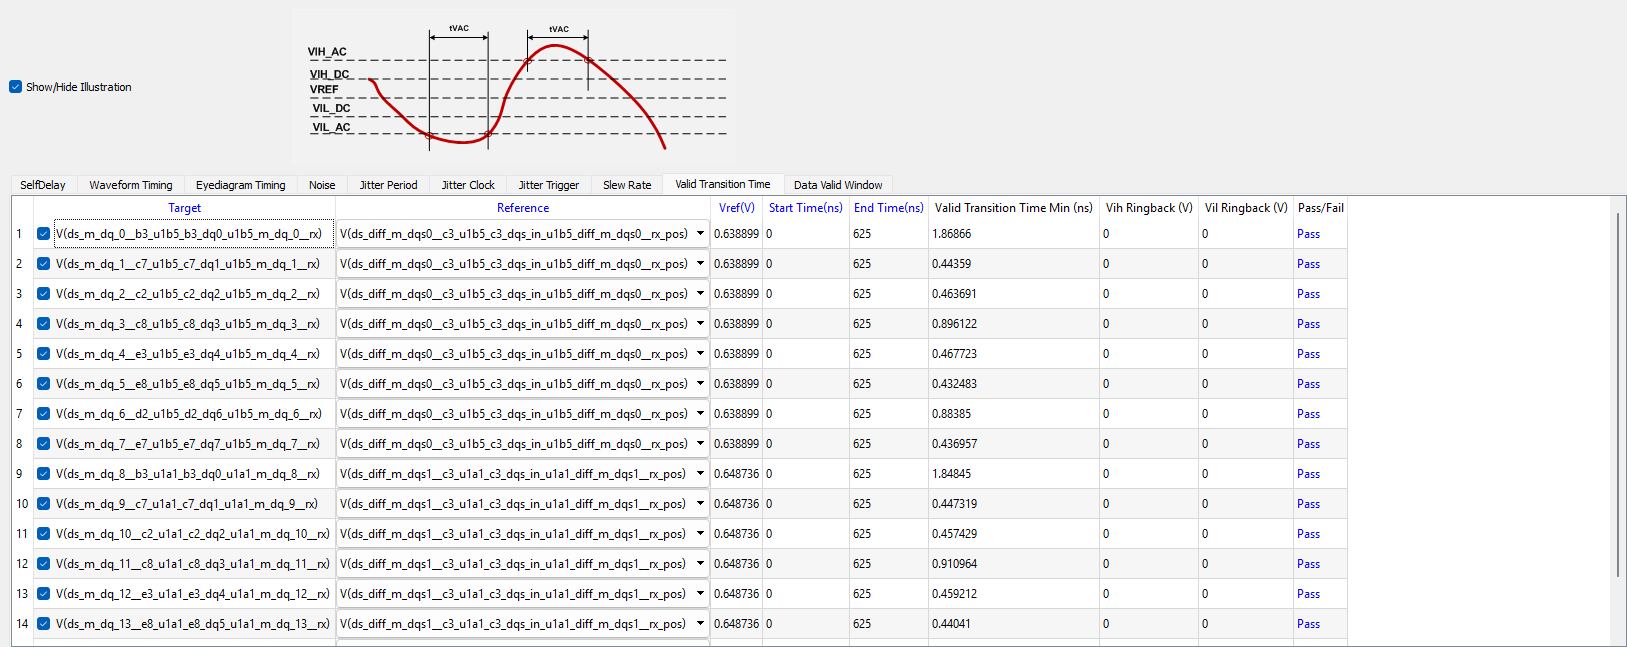Open the Eyediagram Timing tab

pyautogui.click(x=240, y=185)
